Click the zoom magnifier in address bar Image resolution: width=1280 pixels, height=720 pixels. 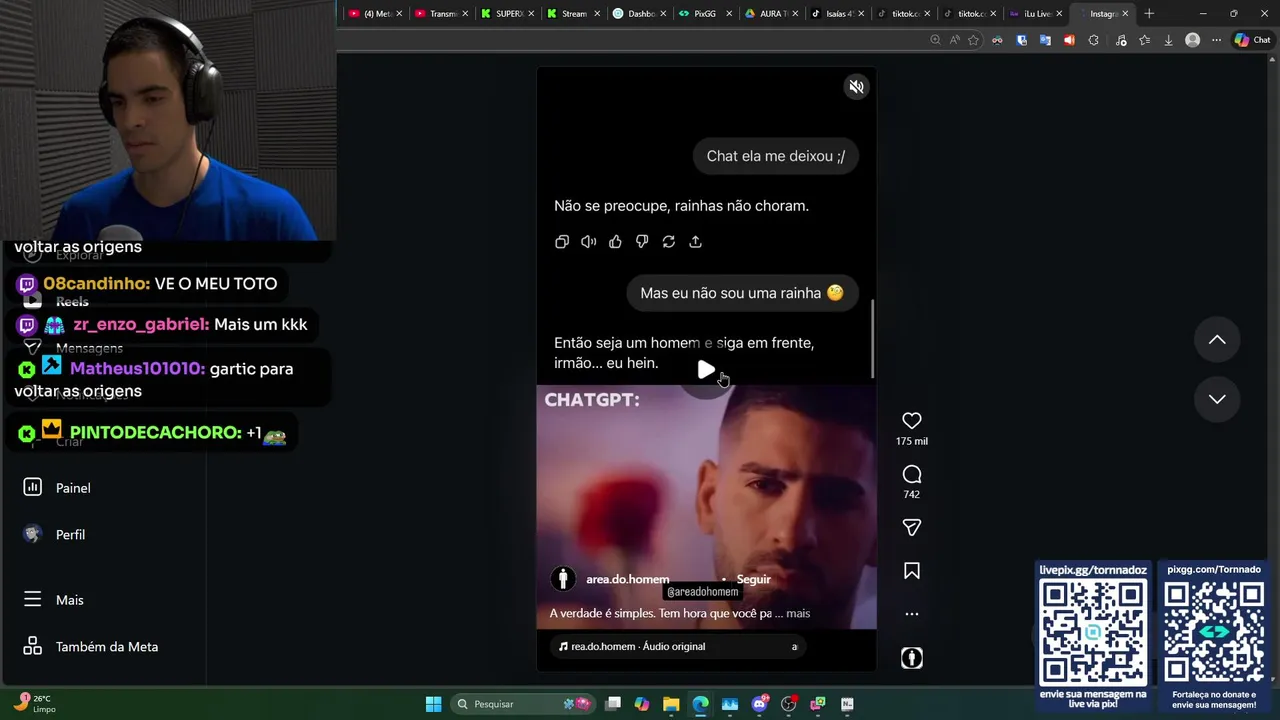click(x=935, y=40)
